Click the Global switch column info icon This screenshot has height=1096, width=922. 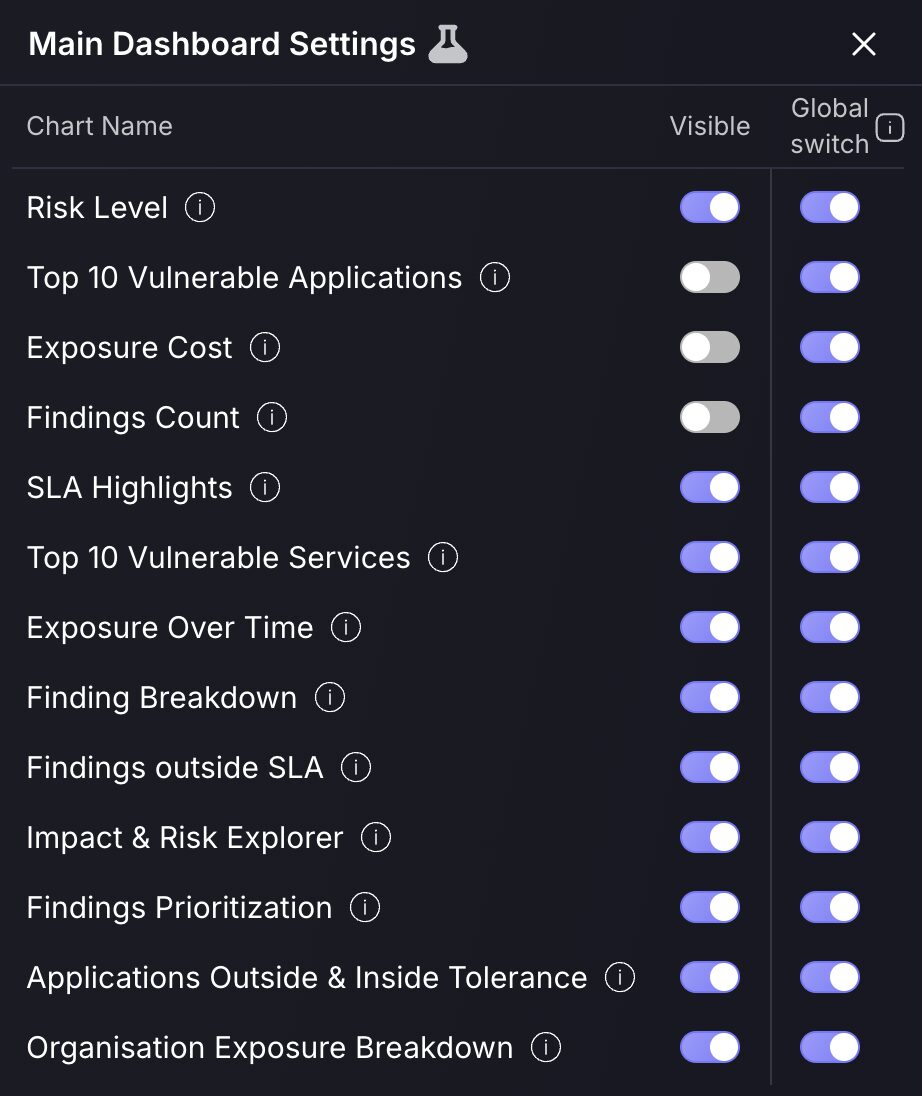[890, 127]
